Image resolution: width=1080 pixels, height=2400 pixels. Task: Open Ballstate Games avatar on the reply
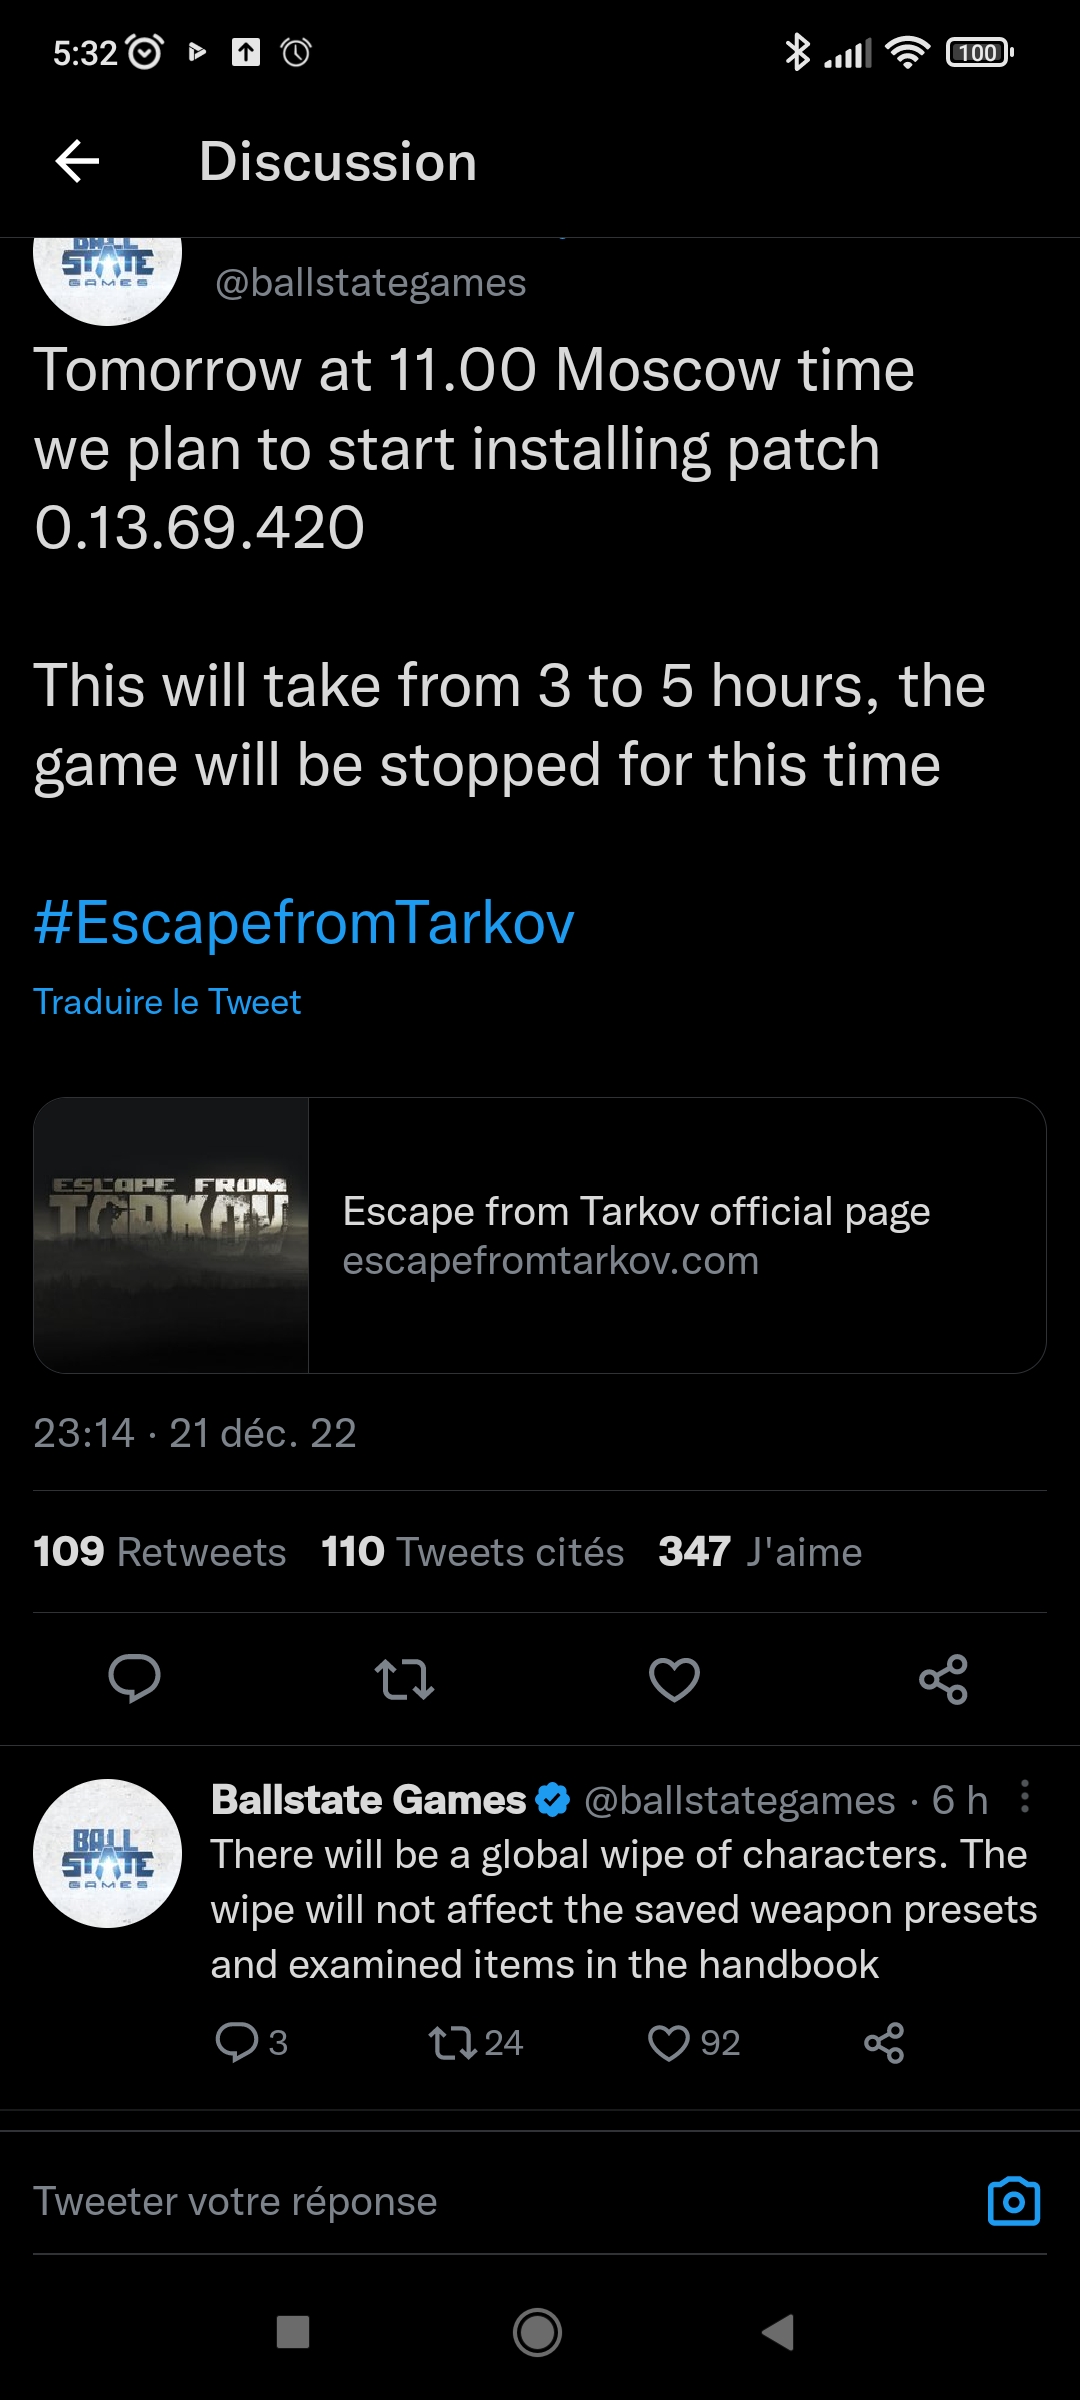tap(108, 1853)
